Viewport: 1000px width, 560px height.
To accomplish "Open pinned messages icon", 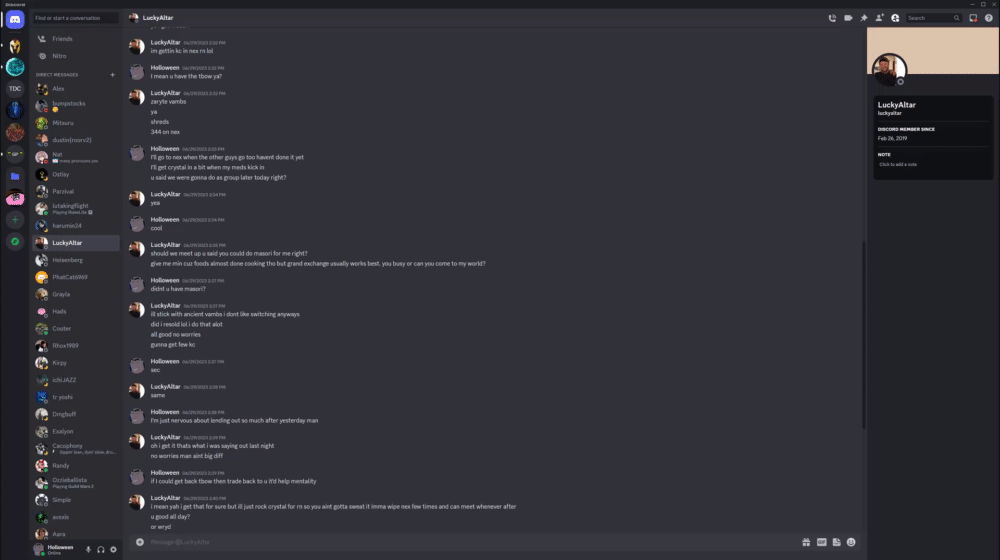I will pyautogui.click(x=864, y=18).
